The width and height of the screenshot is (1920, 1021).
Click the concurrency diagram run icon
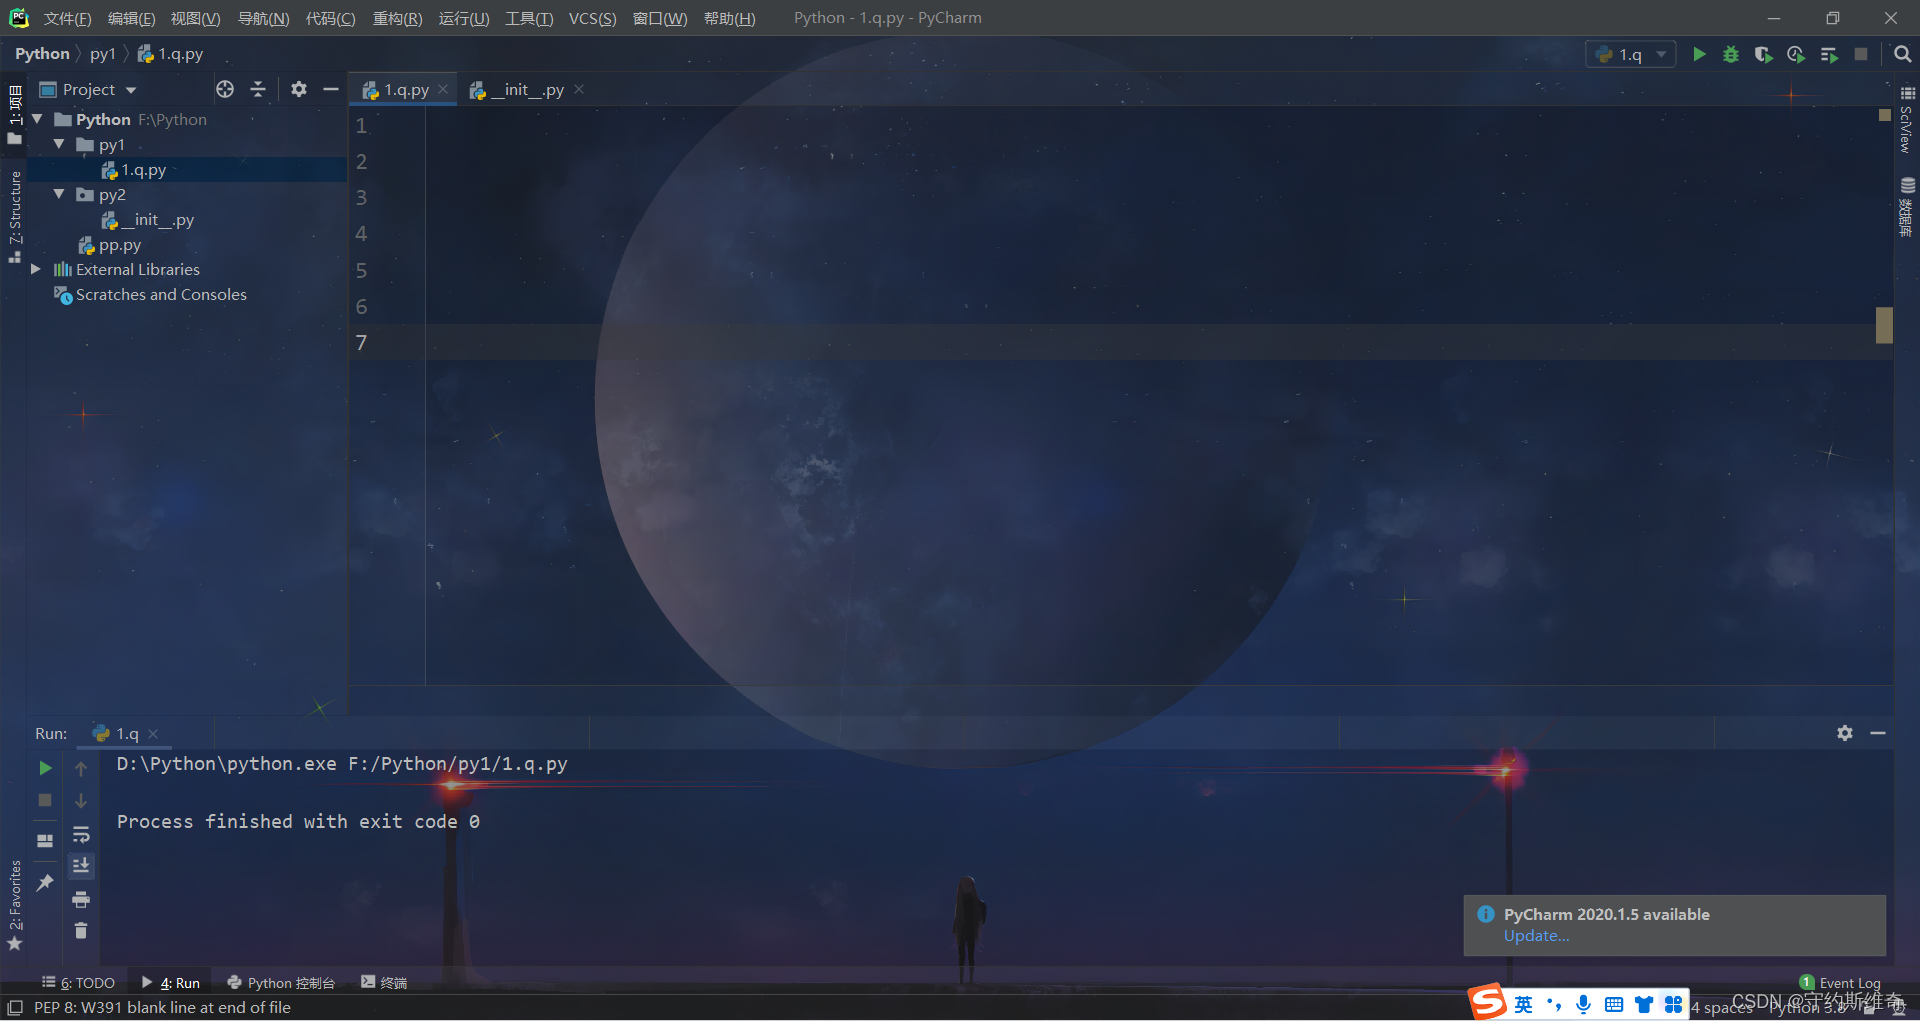[x=1829, y=54]
